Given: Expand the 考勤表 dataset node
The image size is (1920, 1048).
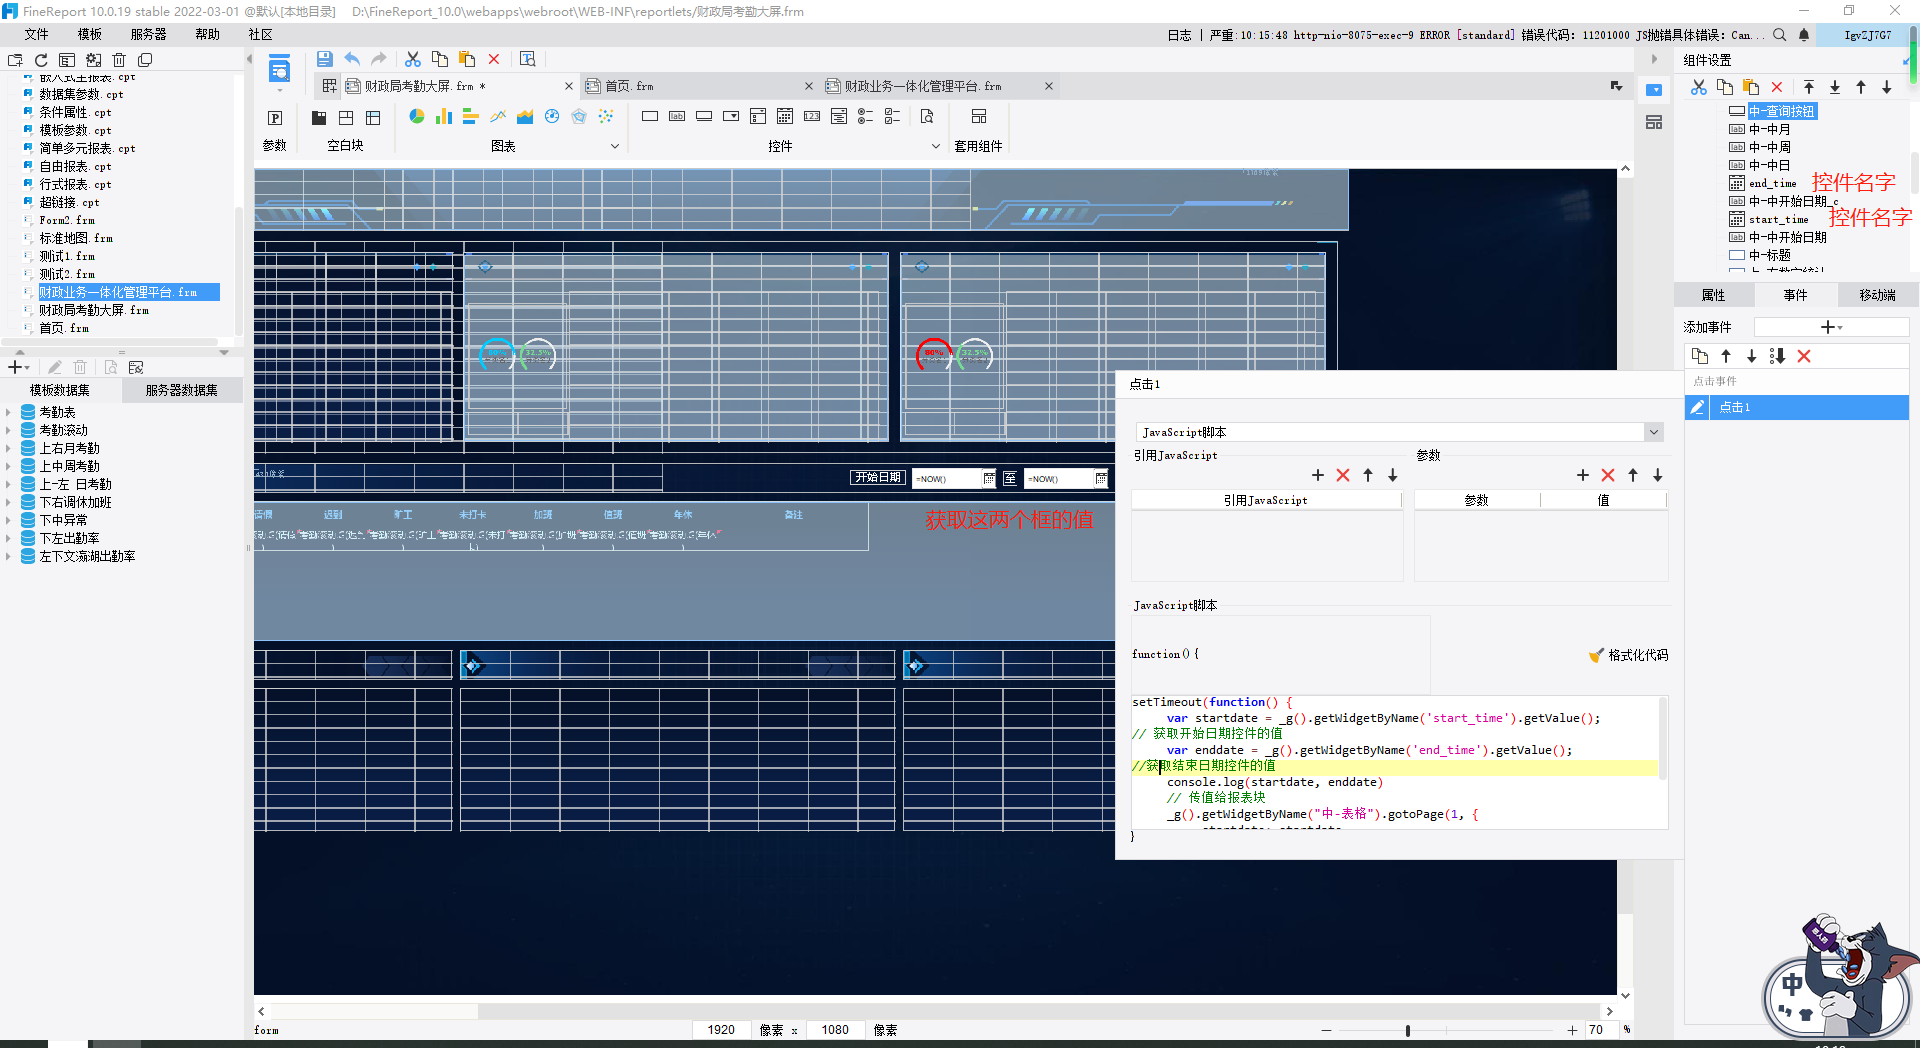Looking at the screenshot, I should click(8, 412).
